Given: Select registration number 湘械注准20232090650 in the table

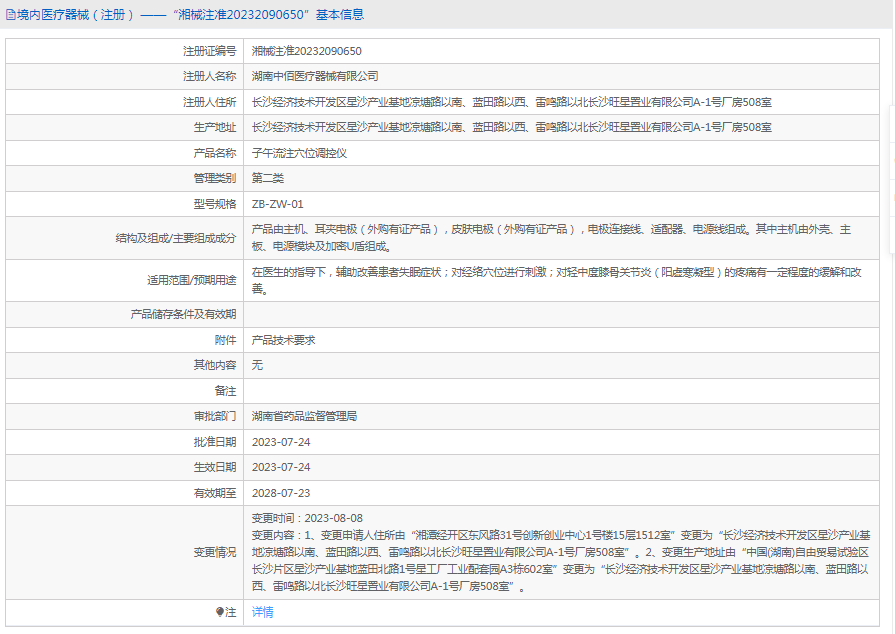Looking at the screenshot, I should 307,51.
